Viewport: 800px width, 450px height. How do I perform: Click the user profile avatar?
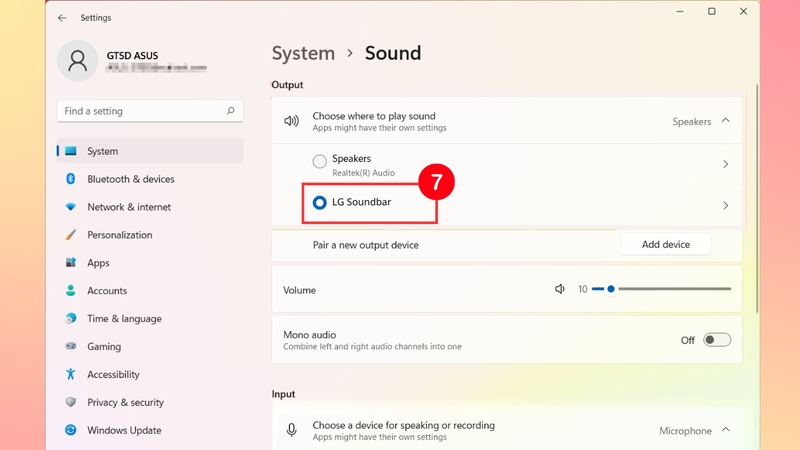78,61
